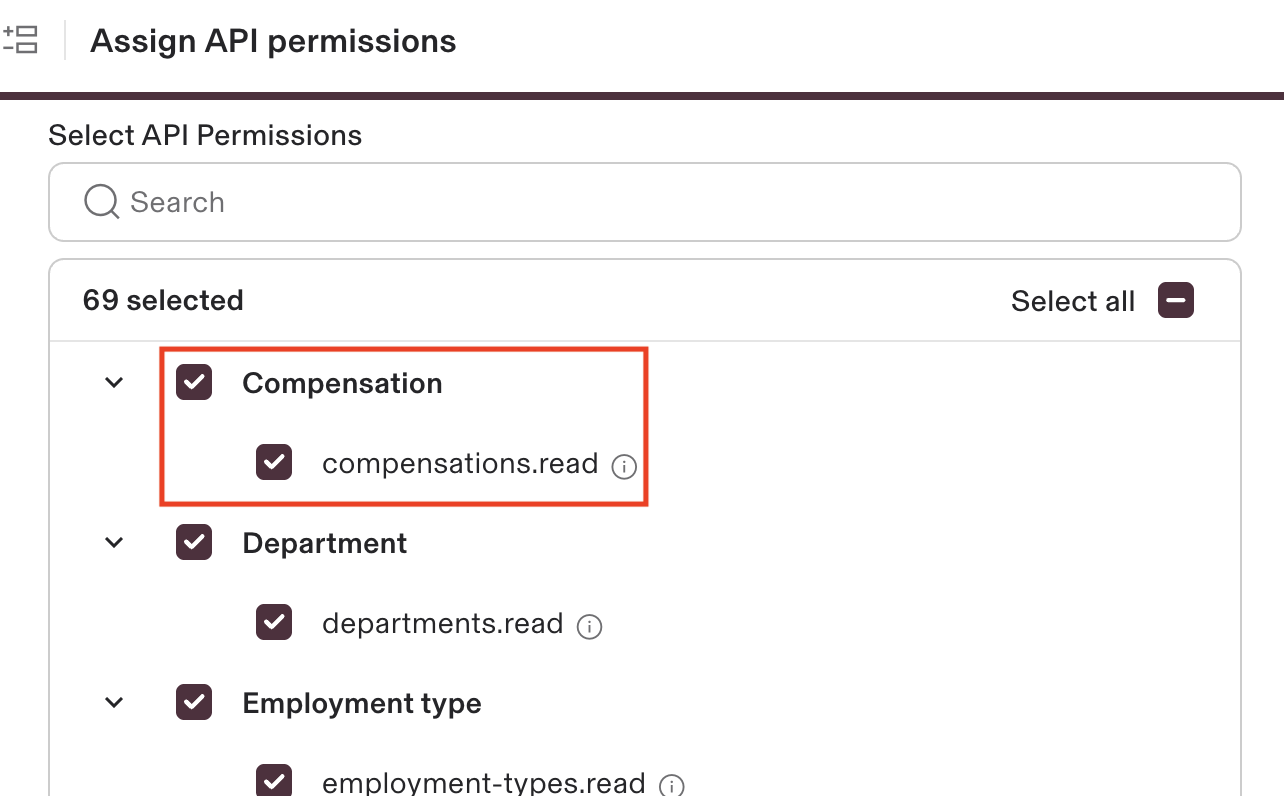The height and width of the screenshot is (796, 1284).
Task: Toggle the Select all checkbox
Action: (1175, 301)
